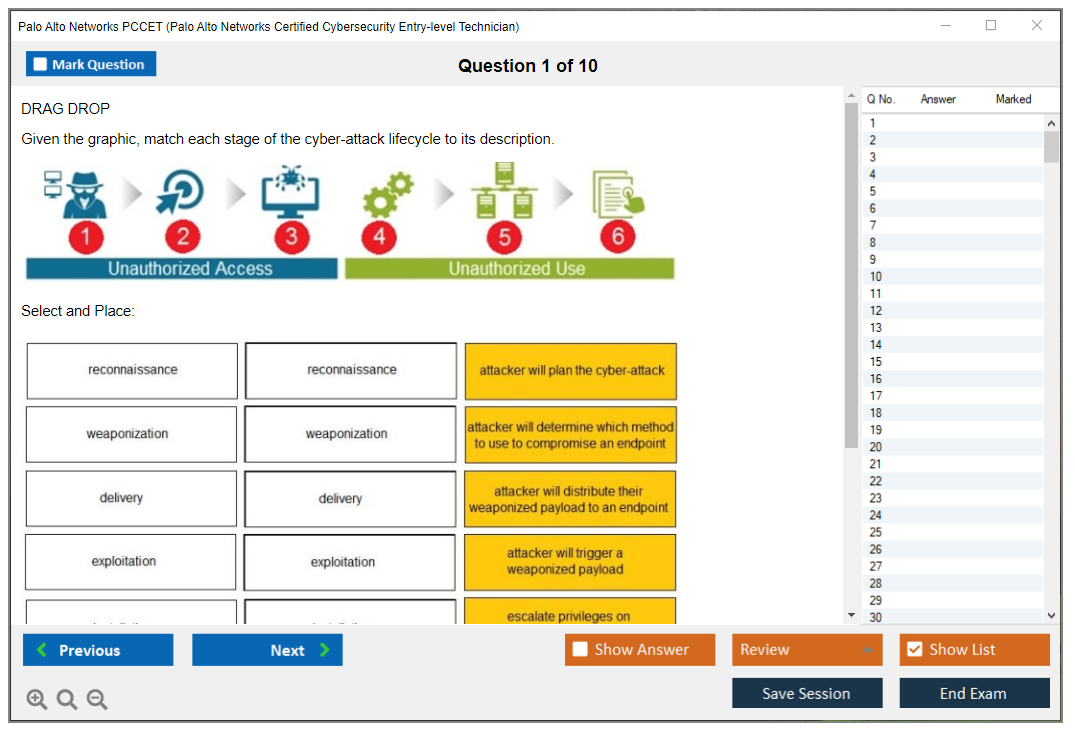Click the documents icon for stage 6
Image resolution: width=1075 pixels, height=735 pixels.
(x=617, y=194)
